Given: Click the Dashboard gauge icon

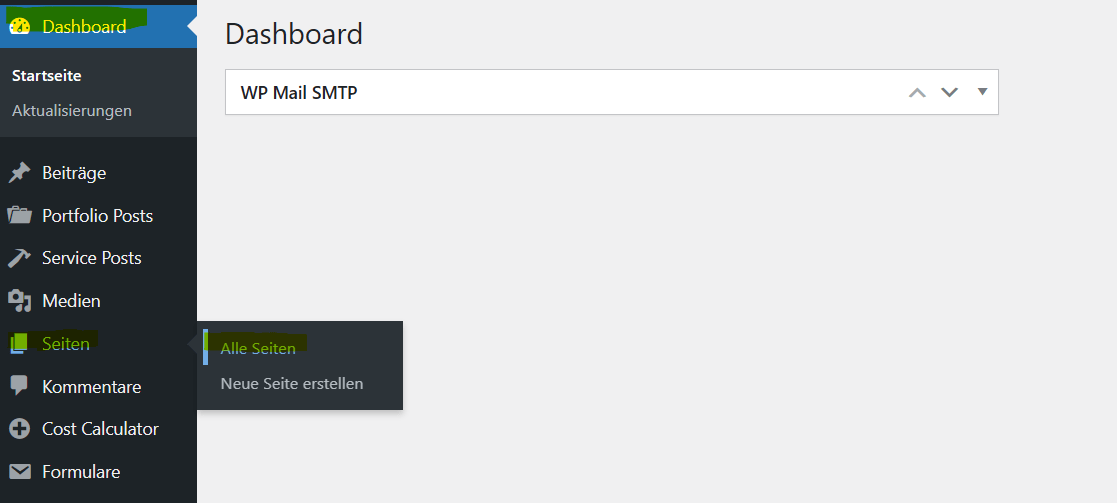Looking at the screenshot, I should pyautogui.click(x=20, y=26).
